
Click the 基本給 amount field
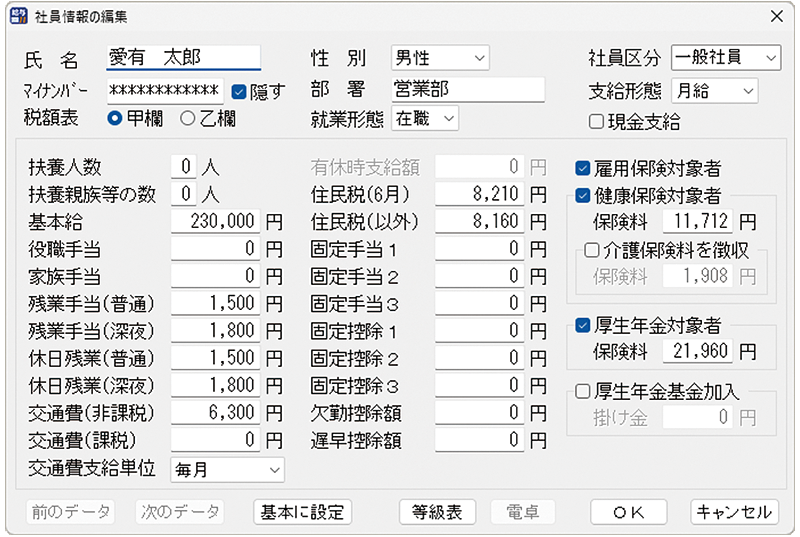tap(215, 220)
